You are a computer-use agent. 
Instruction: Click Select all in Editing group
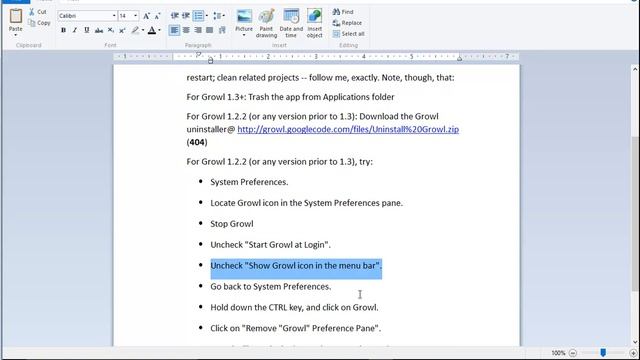click(x=349, y=34)
